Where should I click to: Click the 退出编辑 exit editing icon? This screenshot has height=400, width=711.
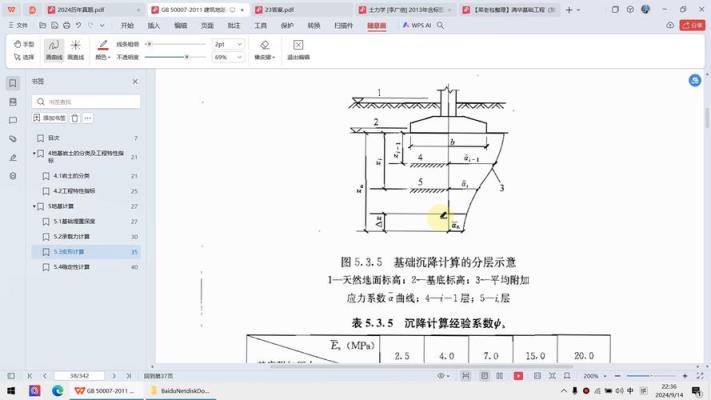click(x=298, y=49)
